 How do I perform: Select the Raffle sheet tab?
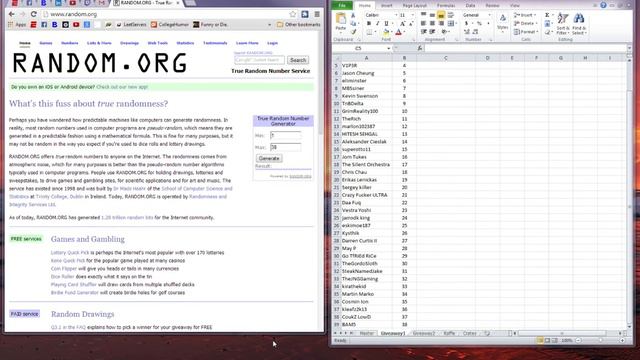pyautogui.click(x=449, y=333)
